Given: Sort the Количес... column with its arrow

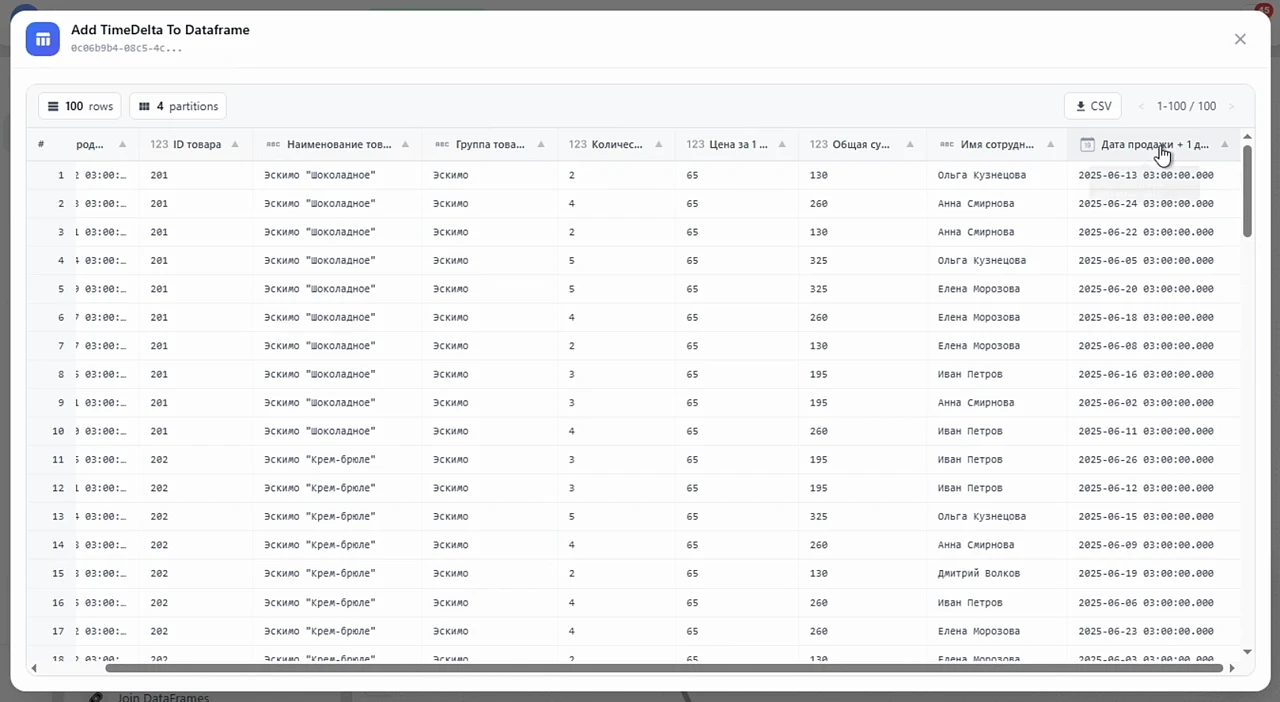Looking at the screenshot, I should (x=657, y=144).
